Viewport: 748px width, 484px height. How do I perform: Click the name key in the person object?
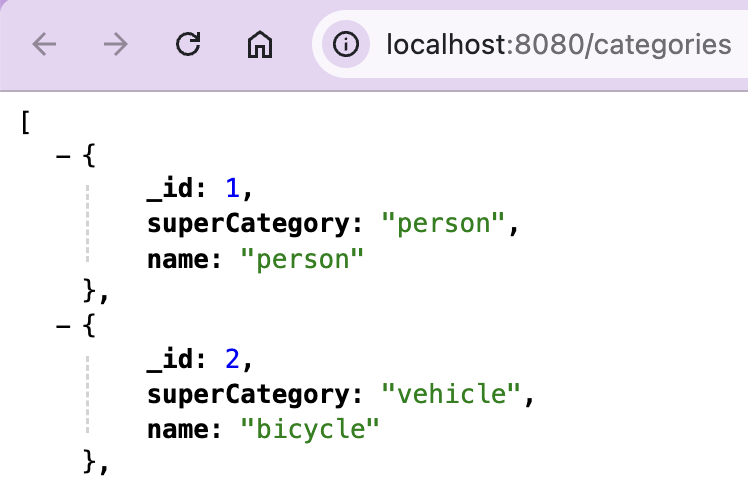pos(177,259)
